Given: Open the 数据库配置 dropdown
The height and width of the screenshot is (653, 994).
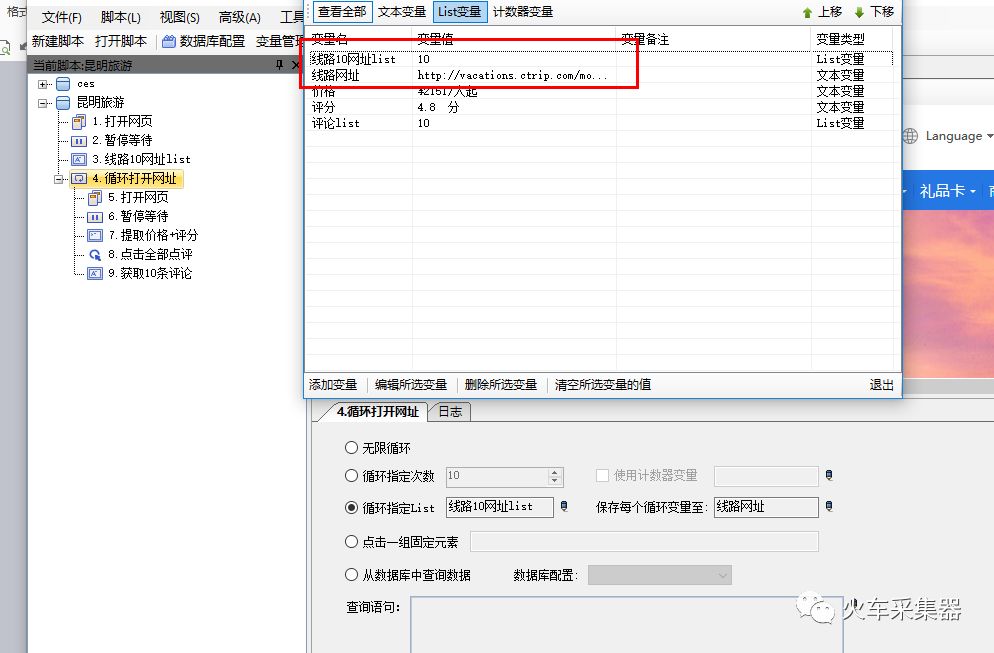Looking at the screenshot, I should pos(659,575).
